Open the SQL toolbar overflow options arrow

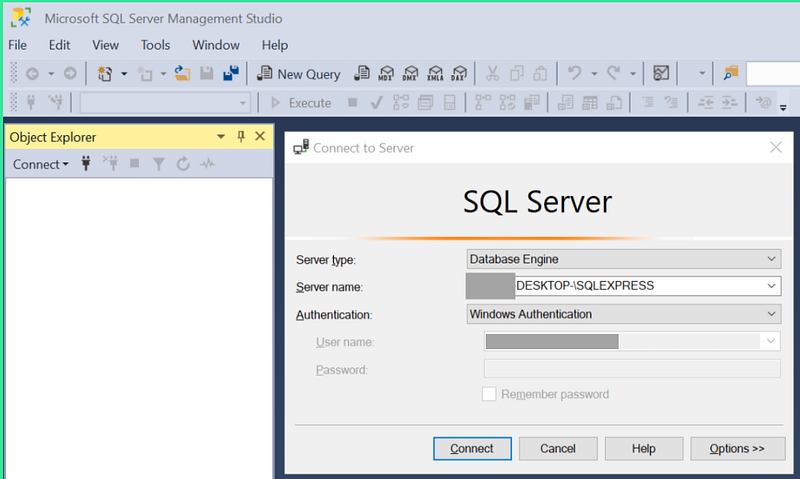coord(783,107)
